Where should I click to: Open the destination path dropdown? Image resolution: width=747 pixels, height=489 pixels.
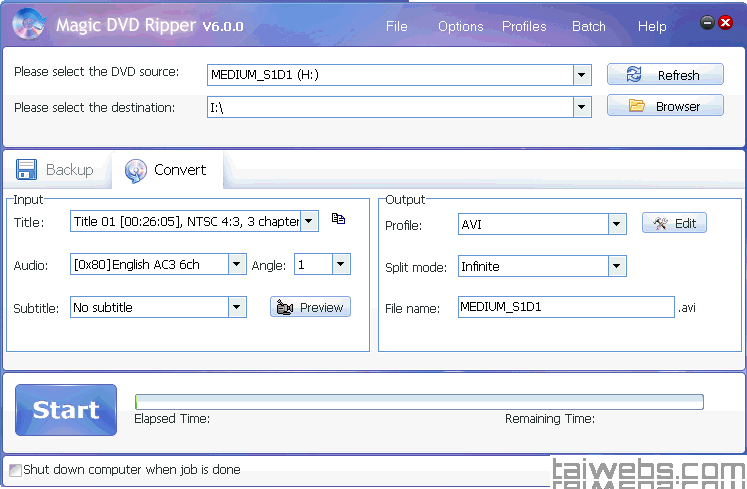582,107
